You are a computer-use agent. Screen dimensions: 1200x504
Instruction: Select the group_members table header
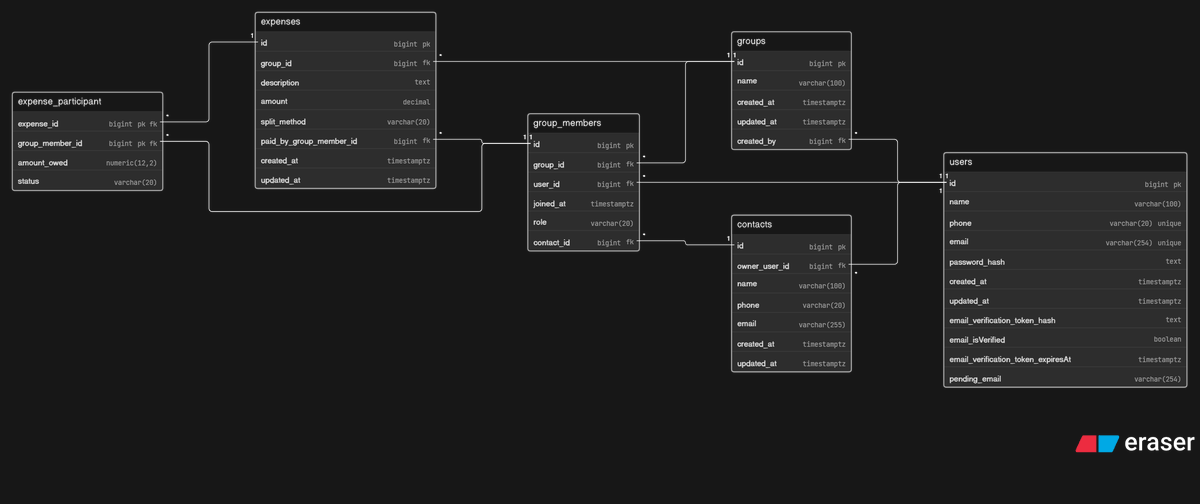pos(584,123)
